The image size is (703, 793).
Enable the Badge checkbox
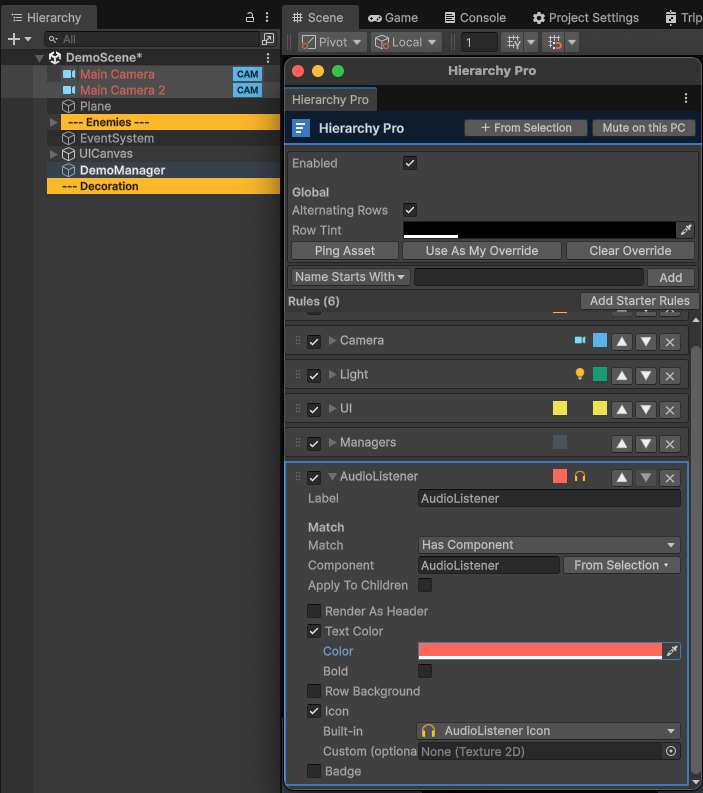coord(314,771)
